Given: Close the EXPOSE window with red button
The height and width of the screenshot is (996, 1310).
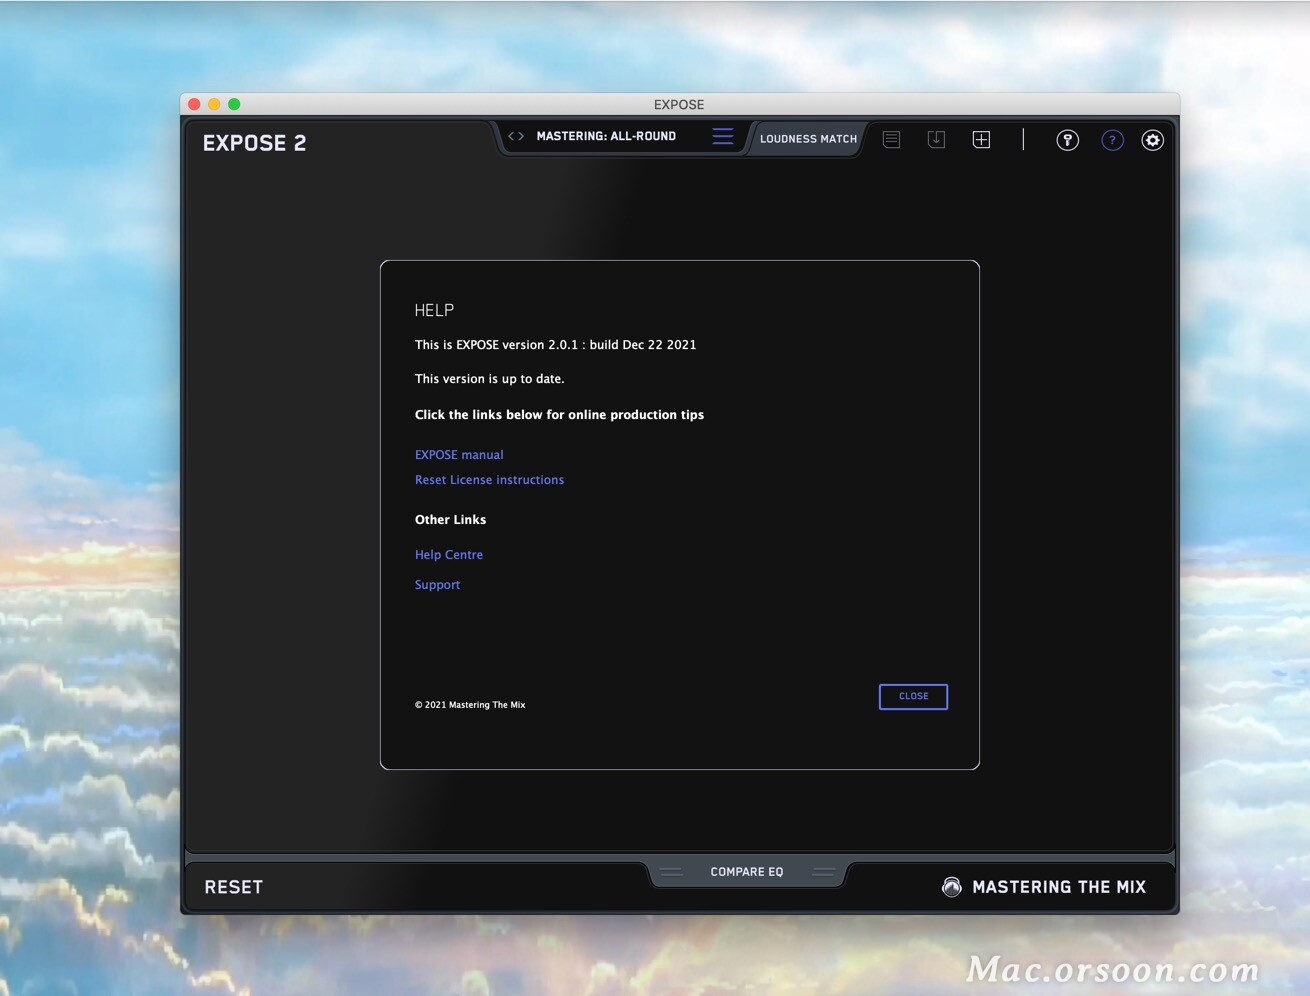Looking at the screenshot, I should (194, 104).
